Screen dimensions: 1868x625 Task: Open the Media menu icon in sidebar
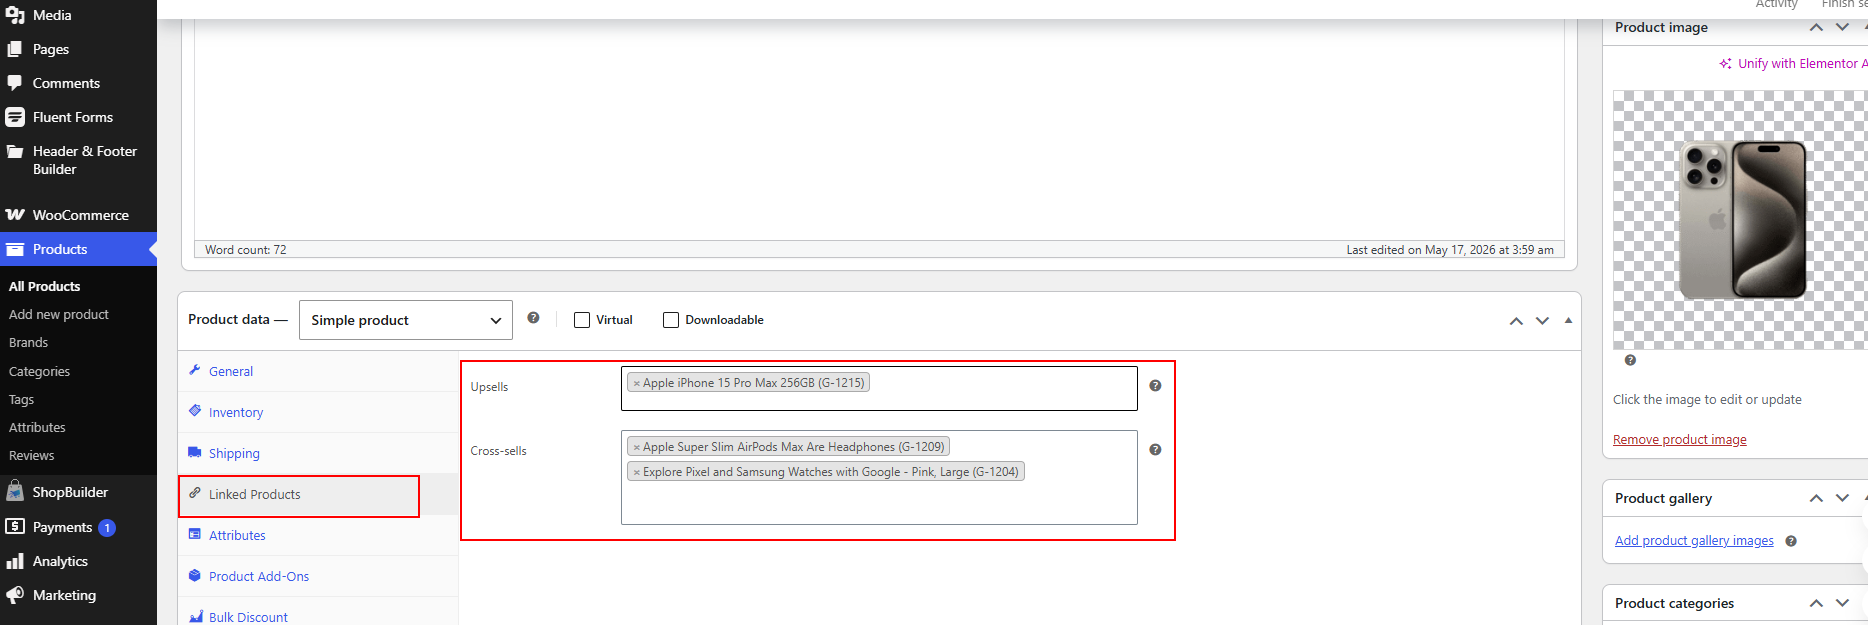tap(15, 15)
